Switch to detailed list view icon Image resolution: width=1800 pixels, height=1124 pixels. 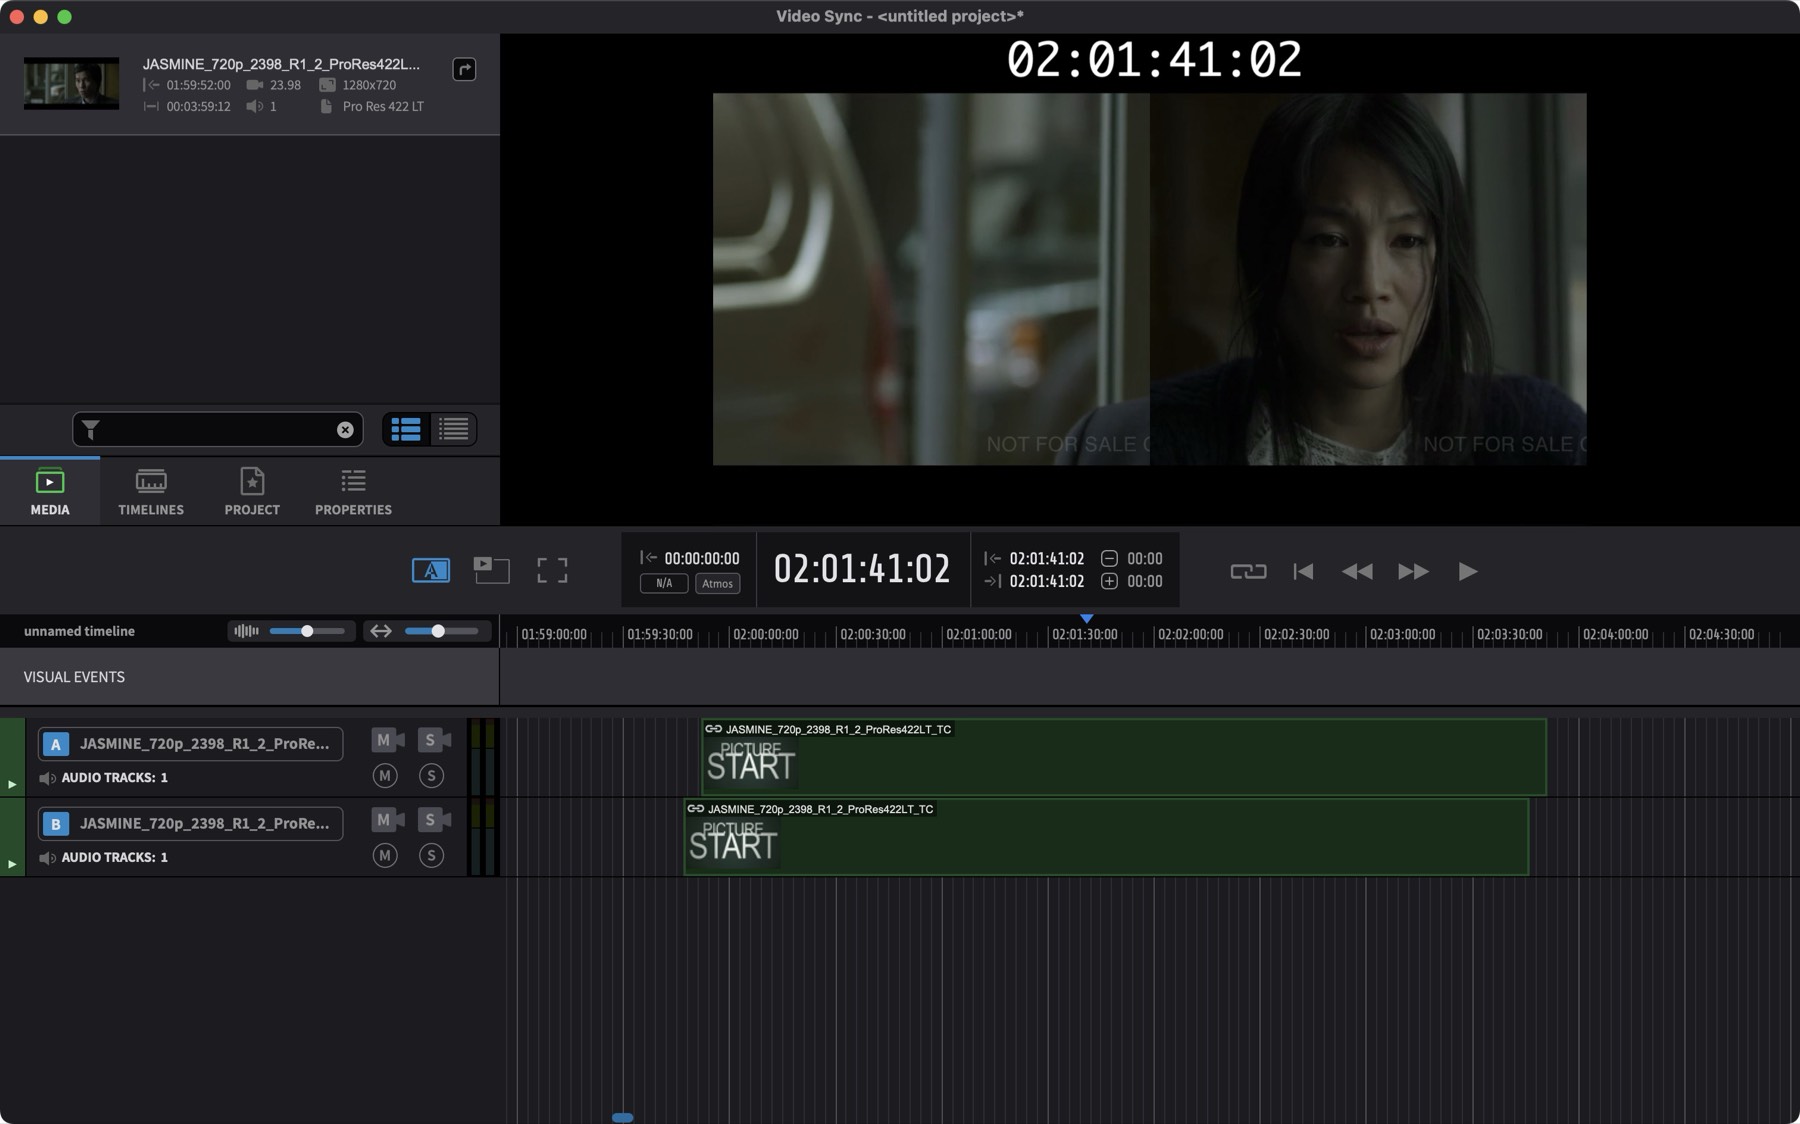coord(406,430)
